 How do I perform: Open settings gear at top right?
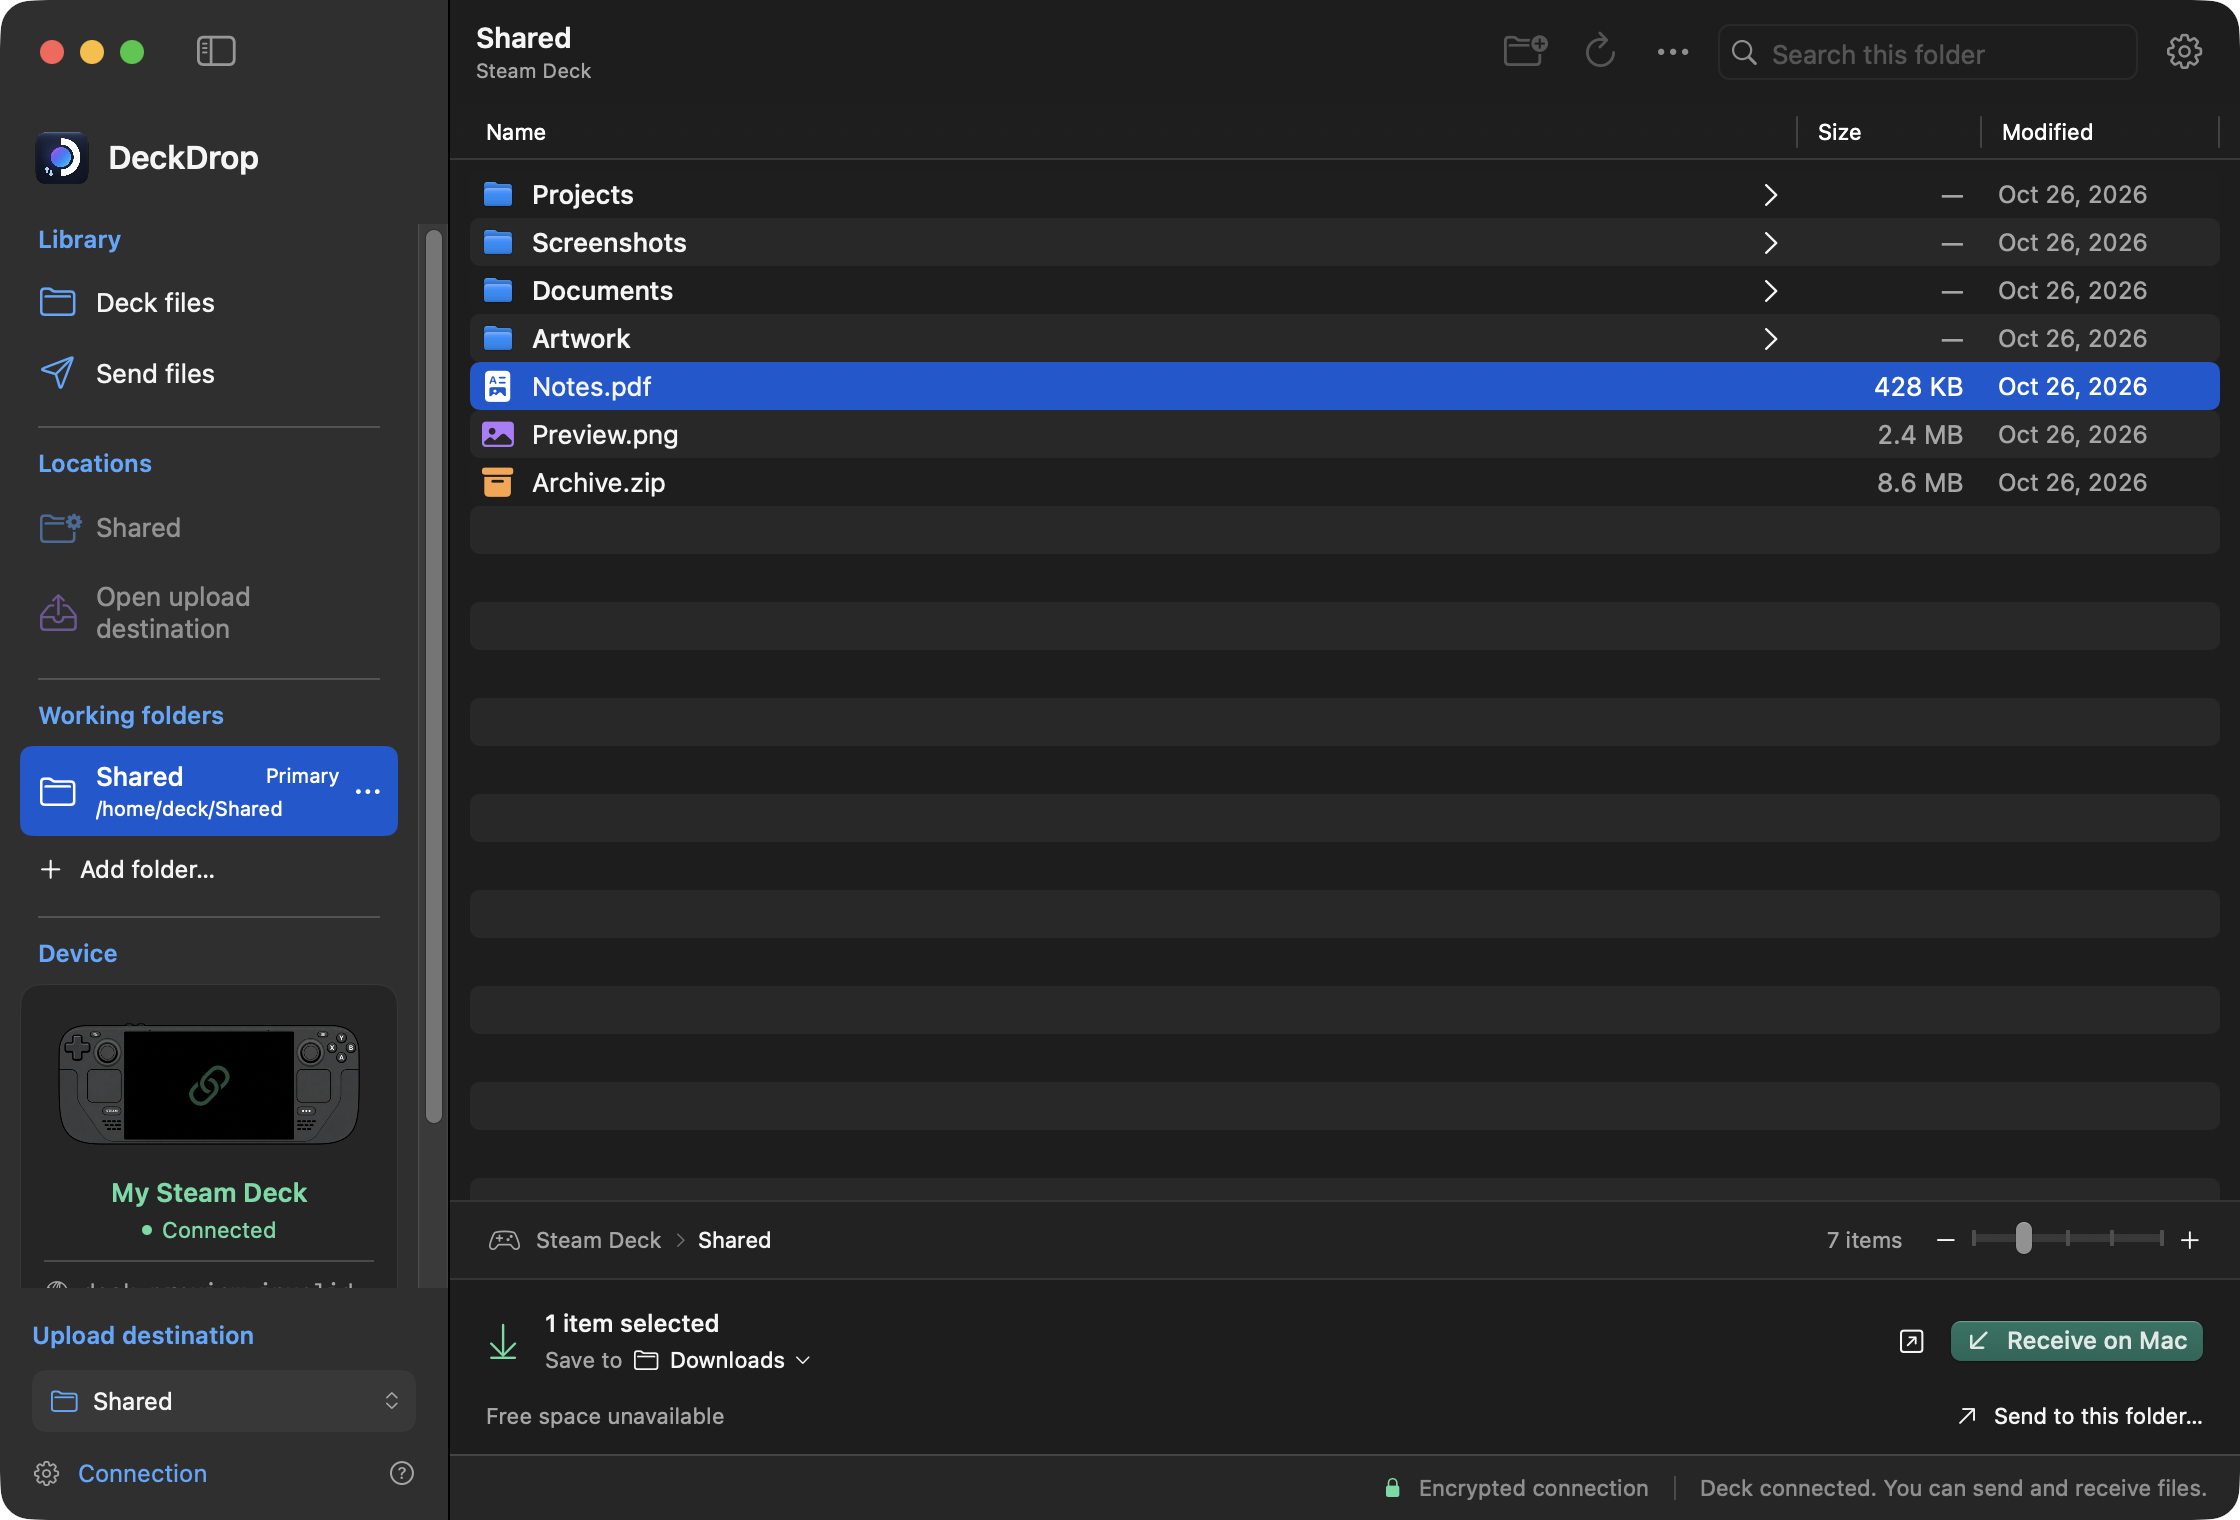(2184, 52)
